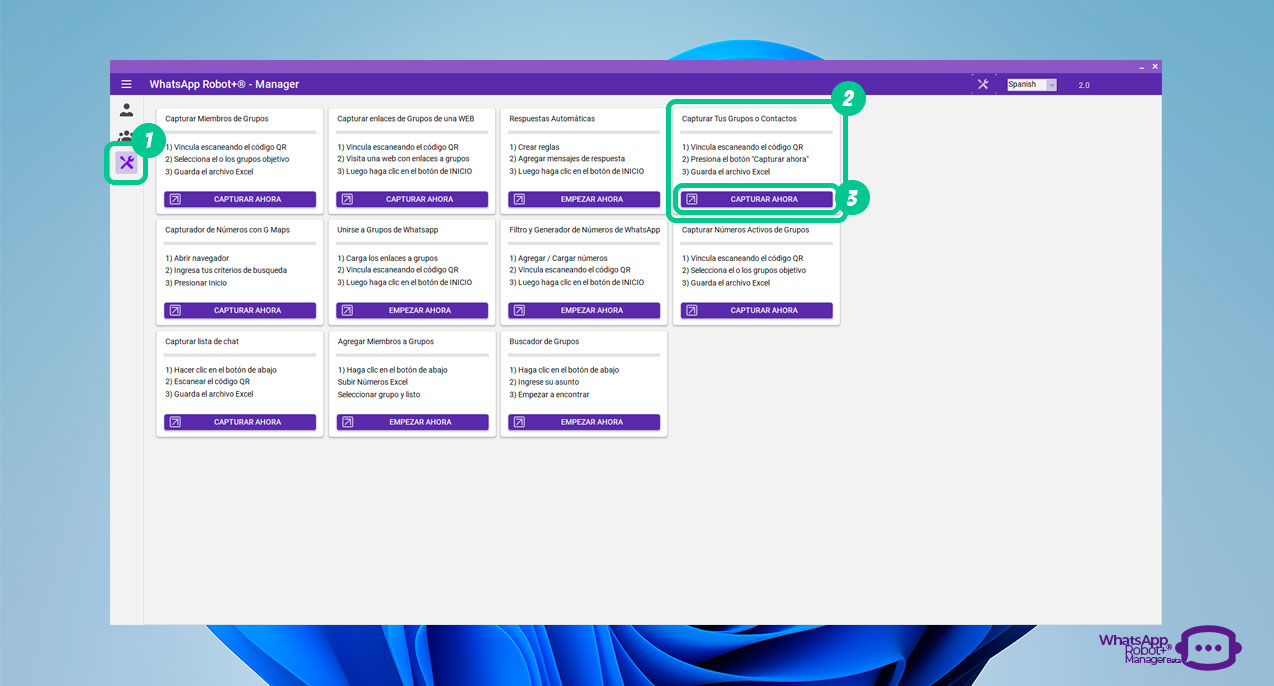The image size is (1274, 686).
Task: Click 'Selecciona el o los grupos objetivo' in Capturar Miembros card
Action: (227, 159)
